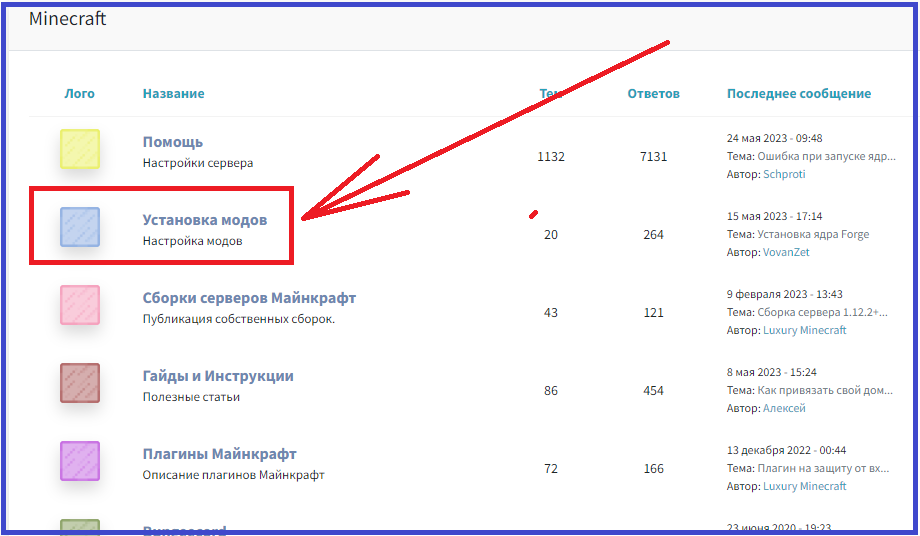Click the replies count 166
Image resolution: width=920 pixels, height=536 pixels.
[654, 469]
